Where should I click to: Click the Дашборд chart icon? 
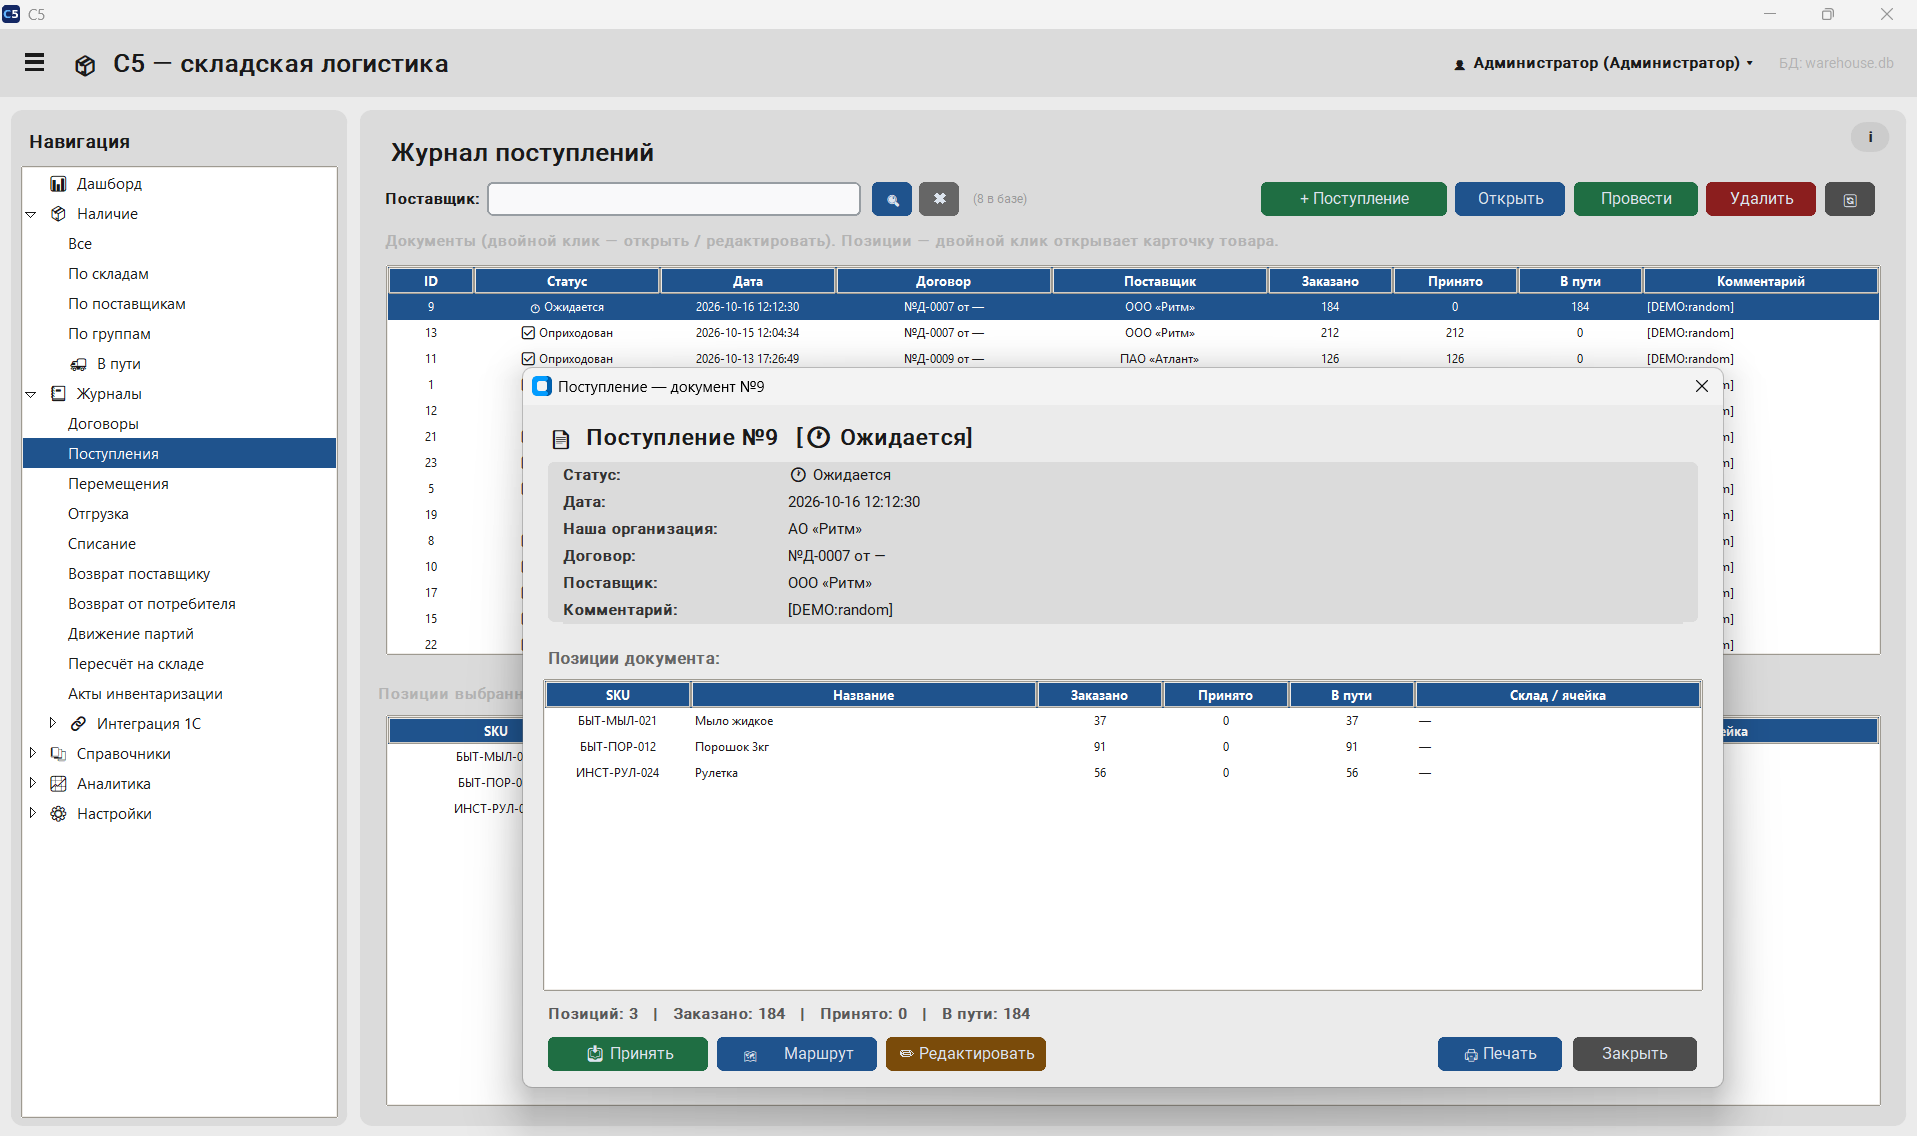(x=58, y=184)
